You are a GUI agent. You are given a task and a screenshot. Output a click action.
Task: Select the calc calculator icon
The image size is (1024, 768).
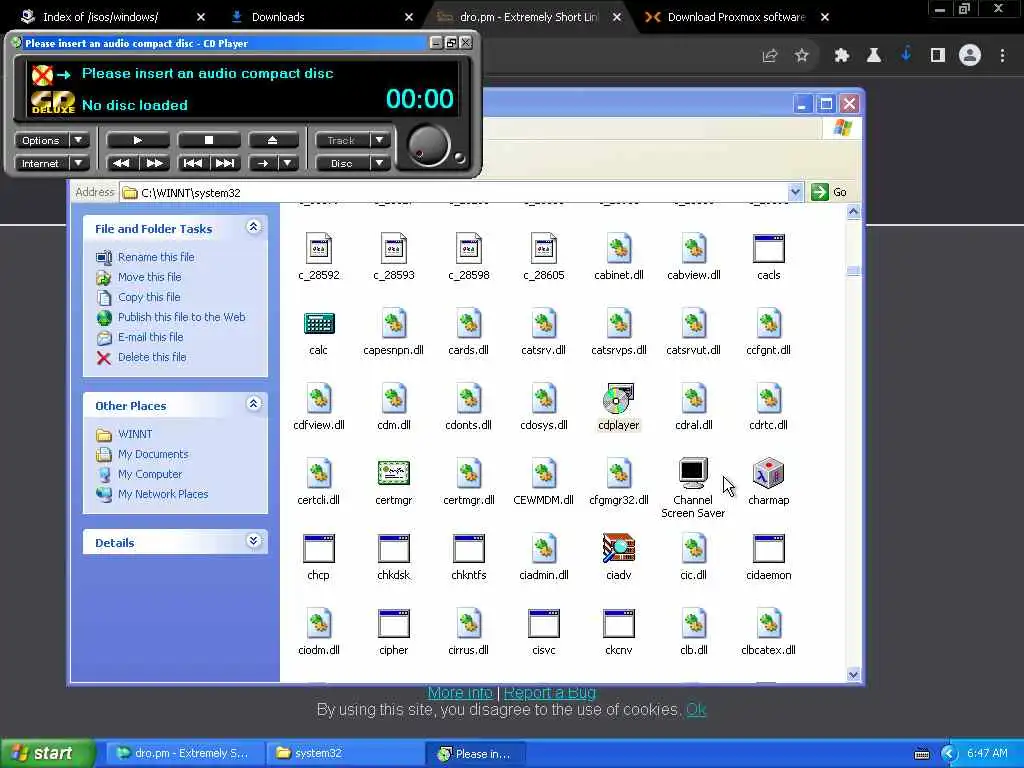319,324
